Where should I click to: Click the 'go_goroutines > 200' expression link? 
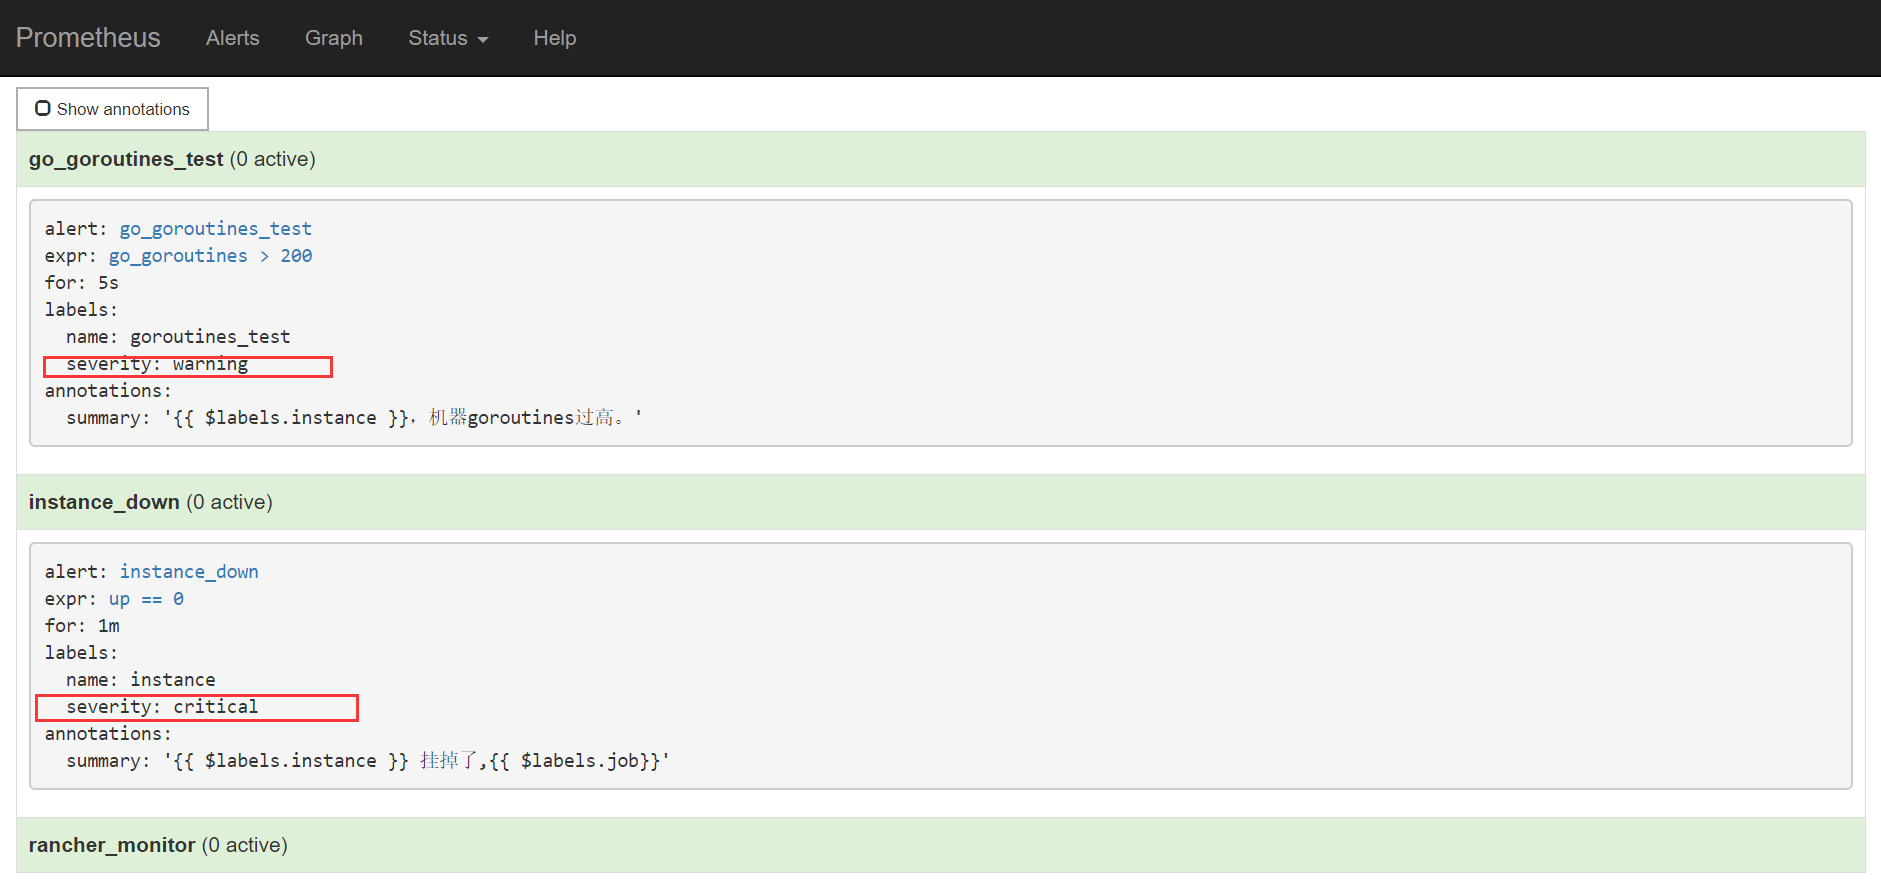pos(210,256)
